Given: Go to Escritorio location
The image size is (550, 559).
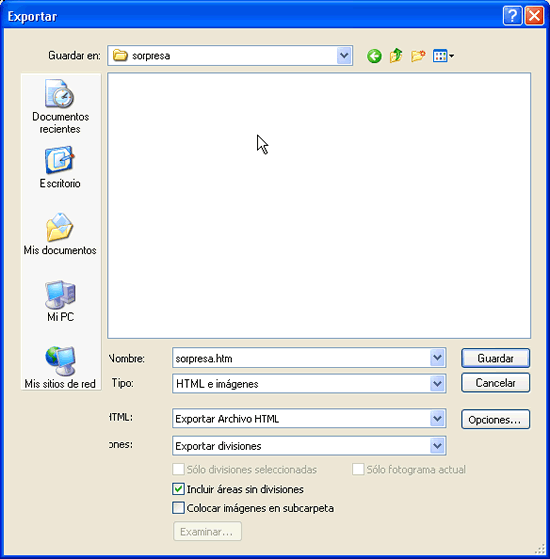Looking at the screenshot, I should (60, 168).
